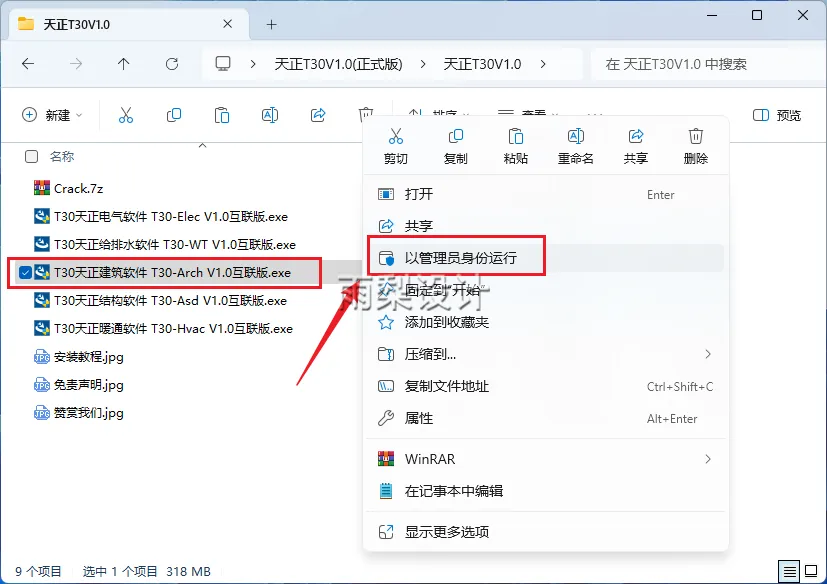This screenshot has width=827, height=584.
Task: Expand chevron after the This PC icon
Action: coord(253,64)
